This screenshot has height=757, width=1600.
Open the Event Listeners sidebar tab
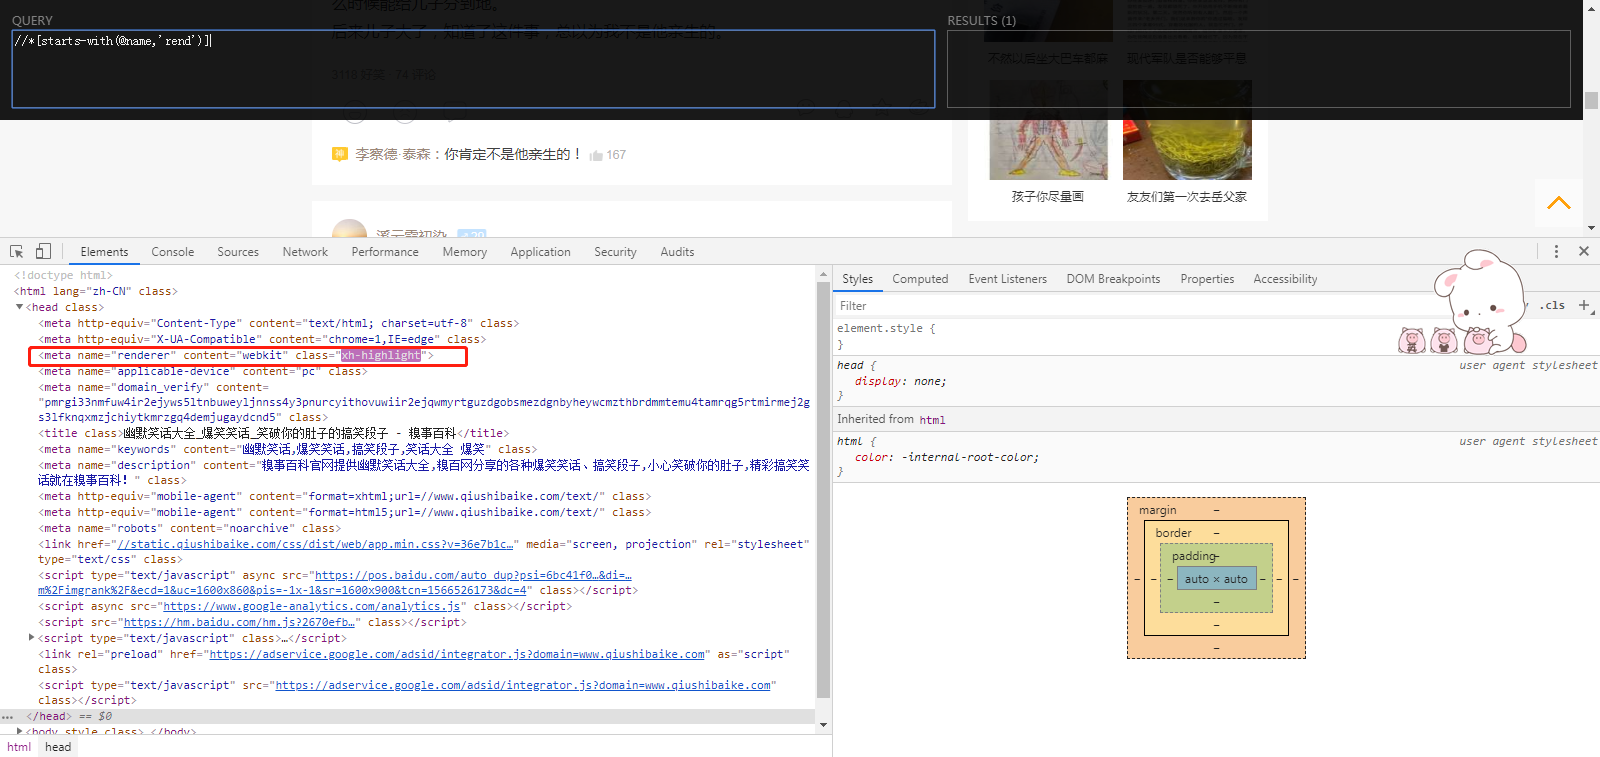1007,279
